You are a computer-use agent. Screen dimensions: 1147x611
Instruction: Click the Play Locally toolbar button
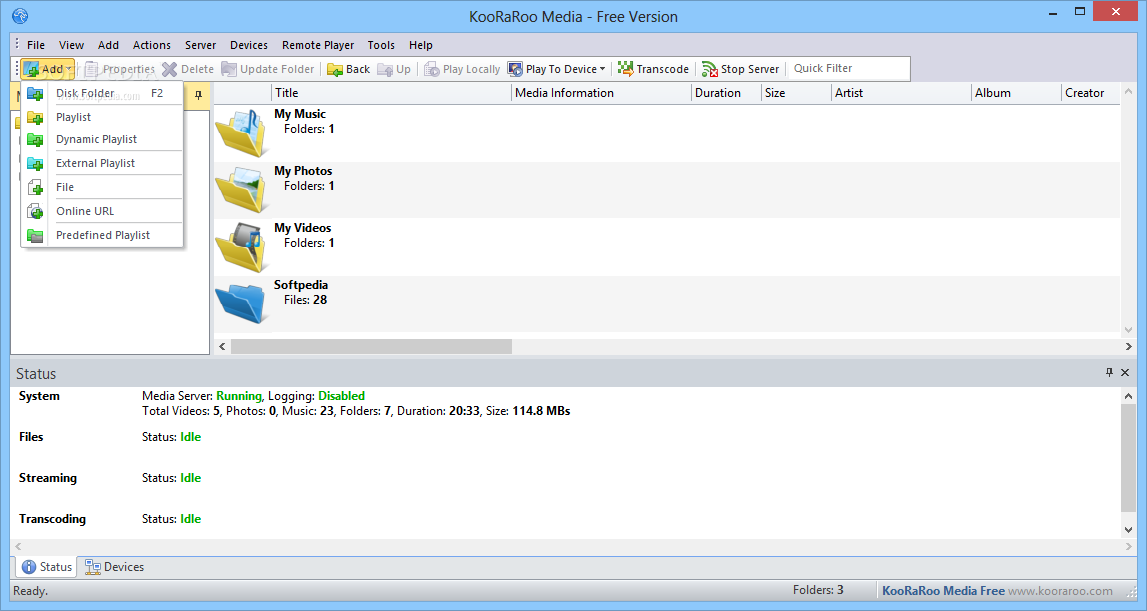(462, 69)
